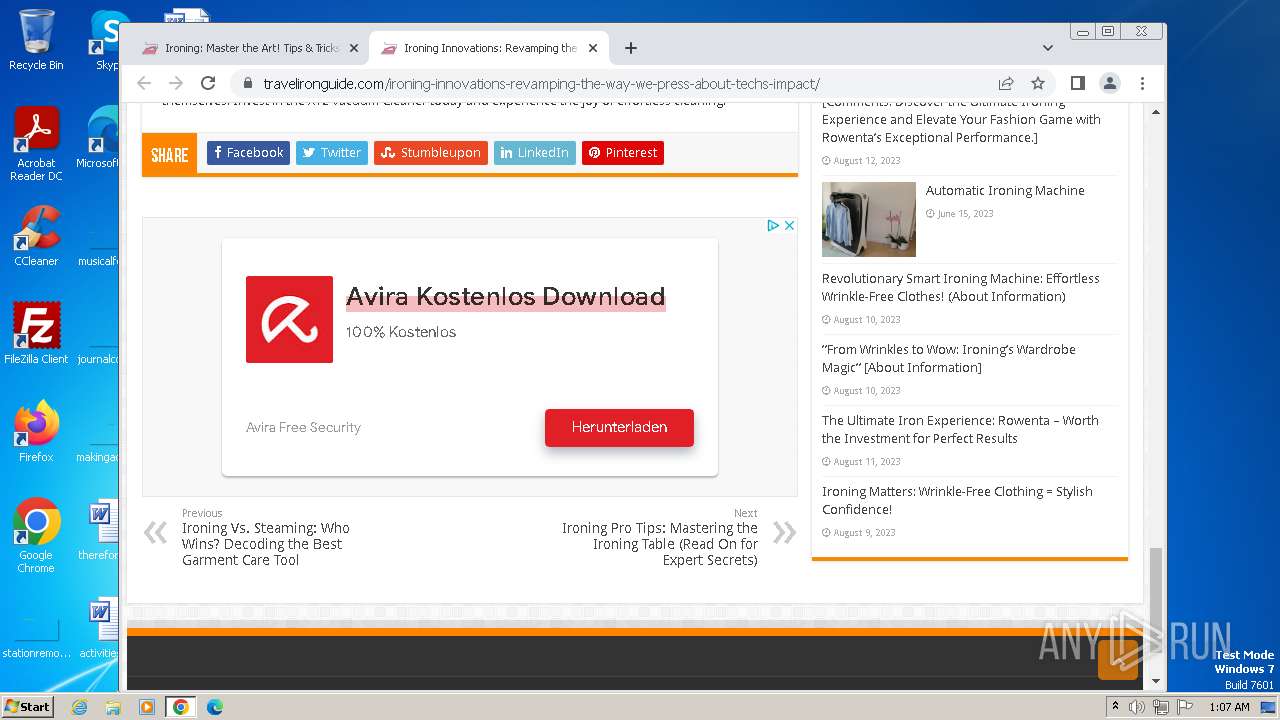Open FileZilla Client desktop icon

pyautogui.click(x=36, y=333)
